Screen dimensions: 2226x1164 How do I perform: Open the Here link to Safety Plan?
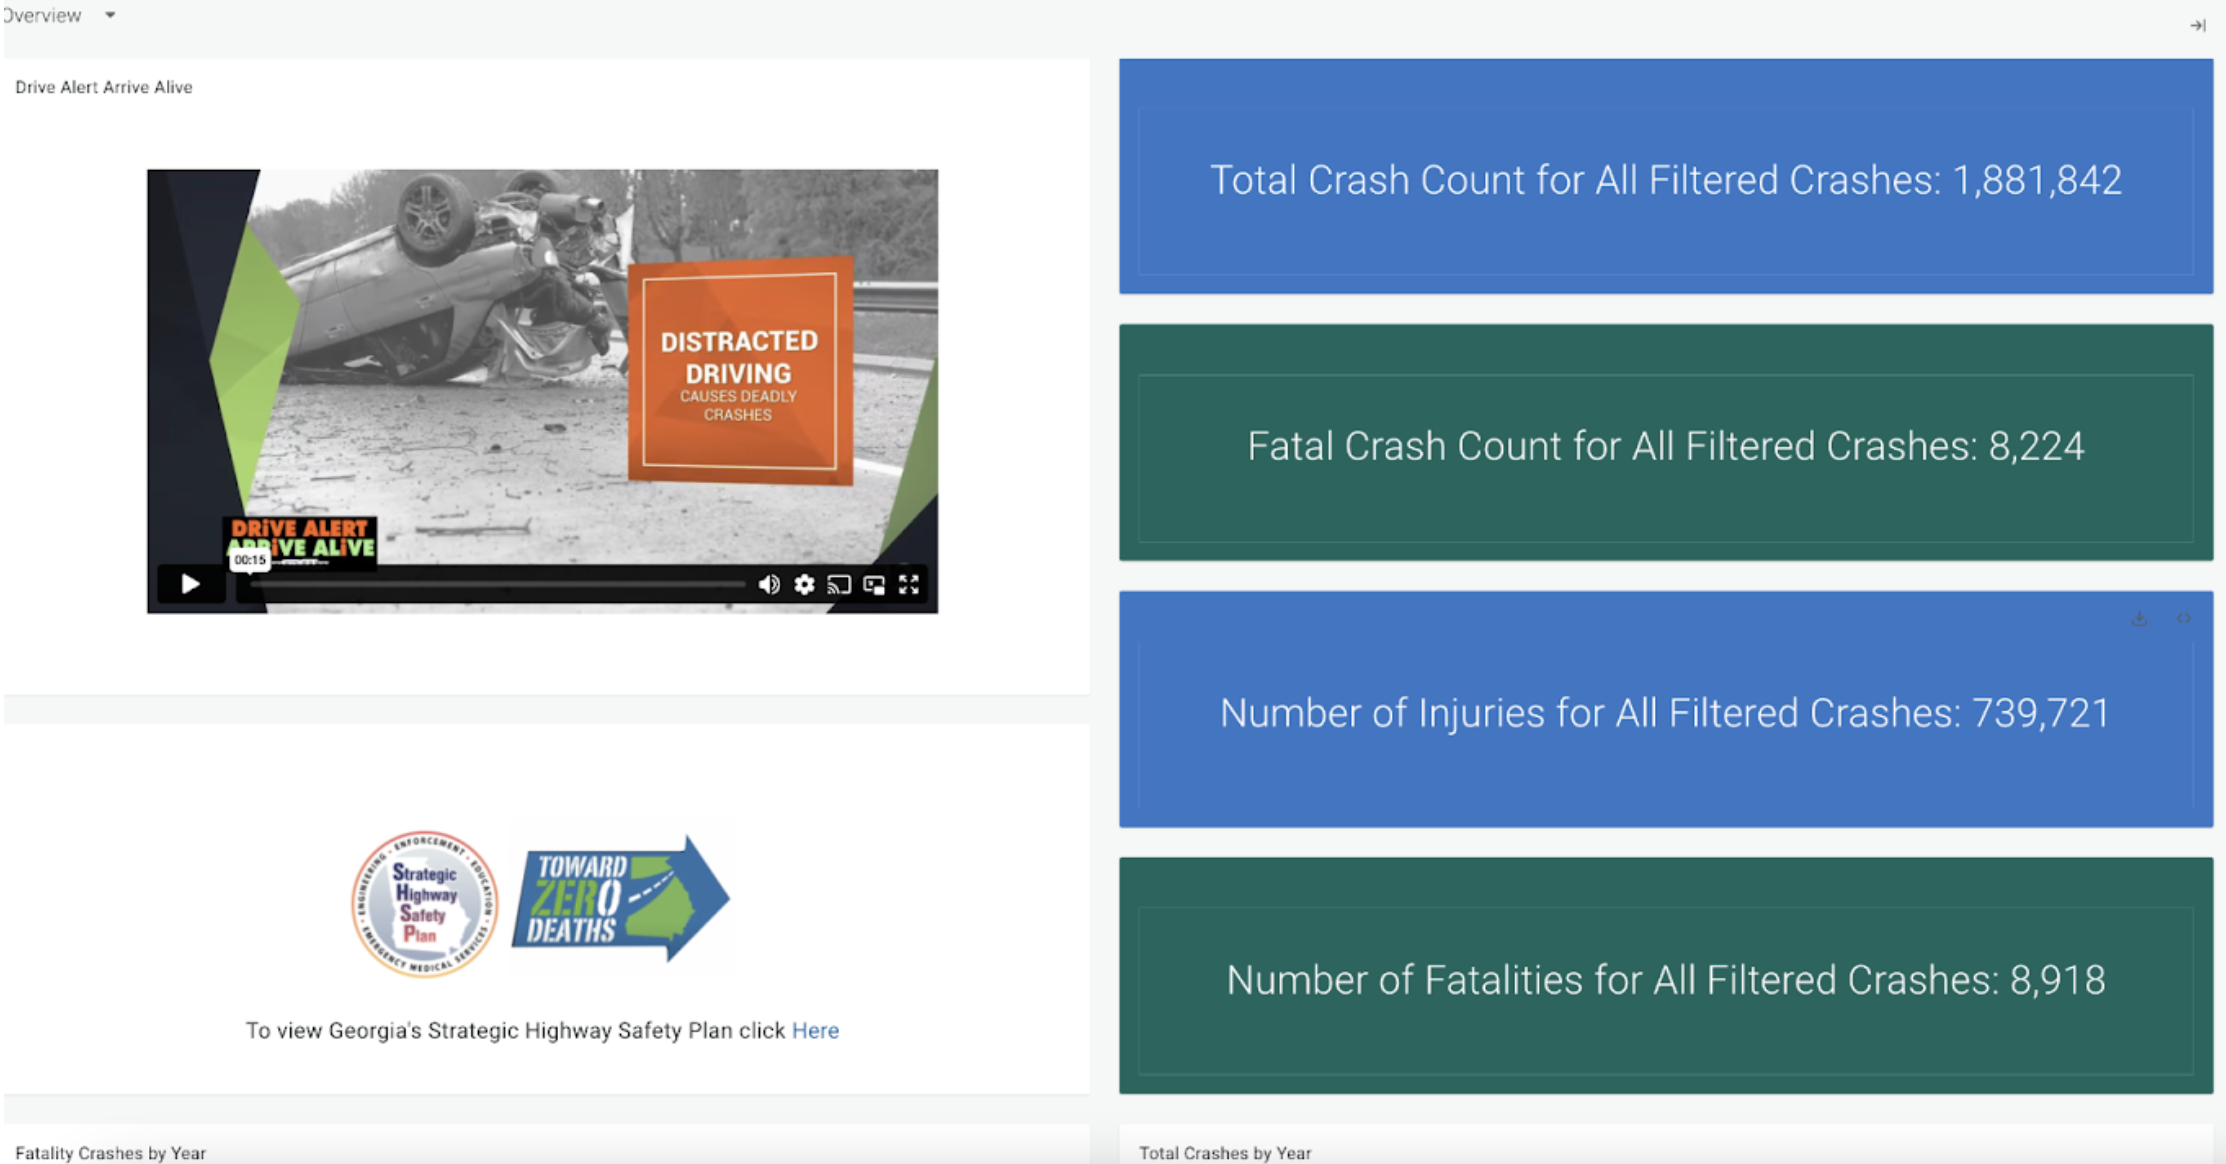click(815, 1030)
